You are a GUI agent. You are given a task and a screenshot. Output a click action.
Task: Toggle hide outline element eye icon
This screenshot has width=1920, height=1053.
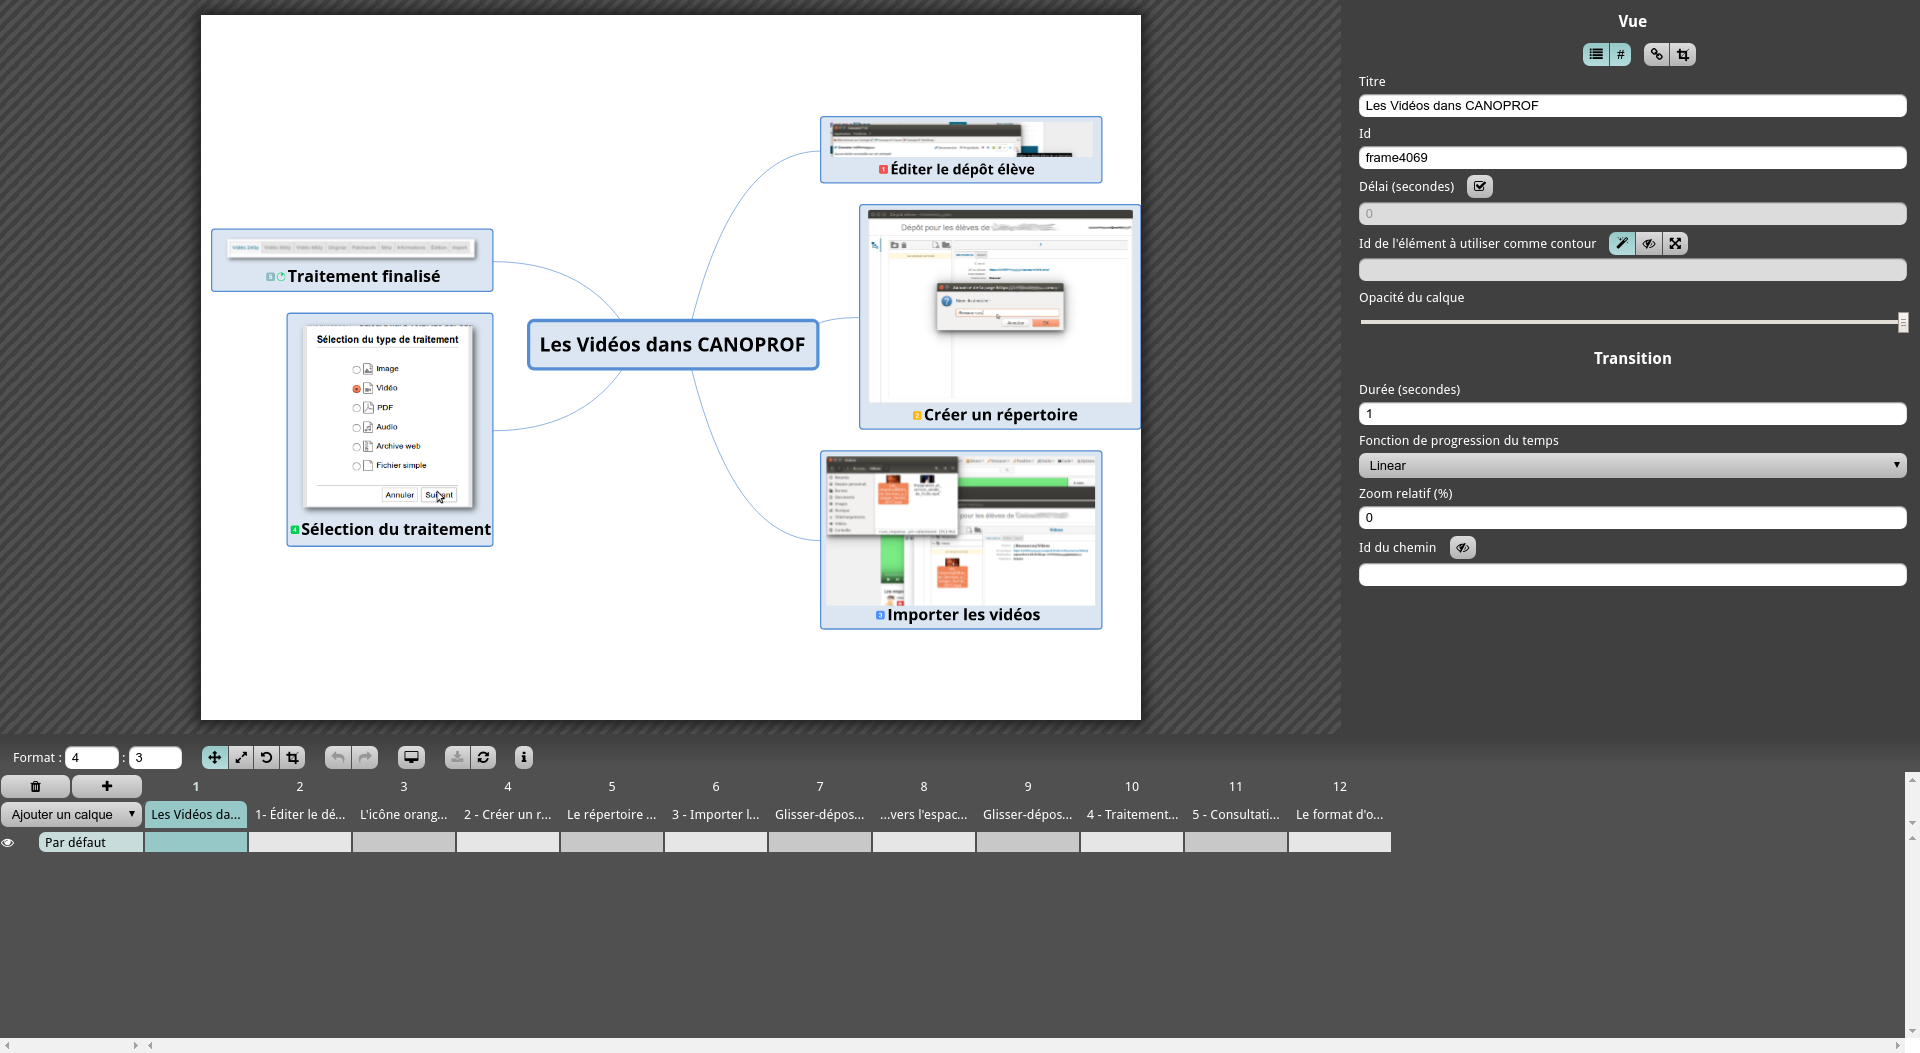[x=1649, y=243]
